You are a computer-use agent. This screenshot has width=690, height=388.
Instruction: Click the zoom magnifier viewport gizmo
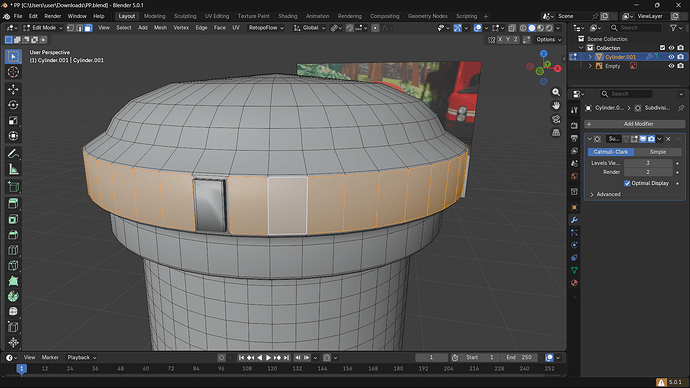coord(556,92)
